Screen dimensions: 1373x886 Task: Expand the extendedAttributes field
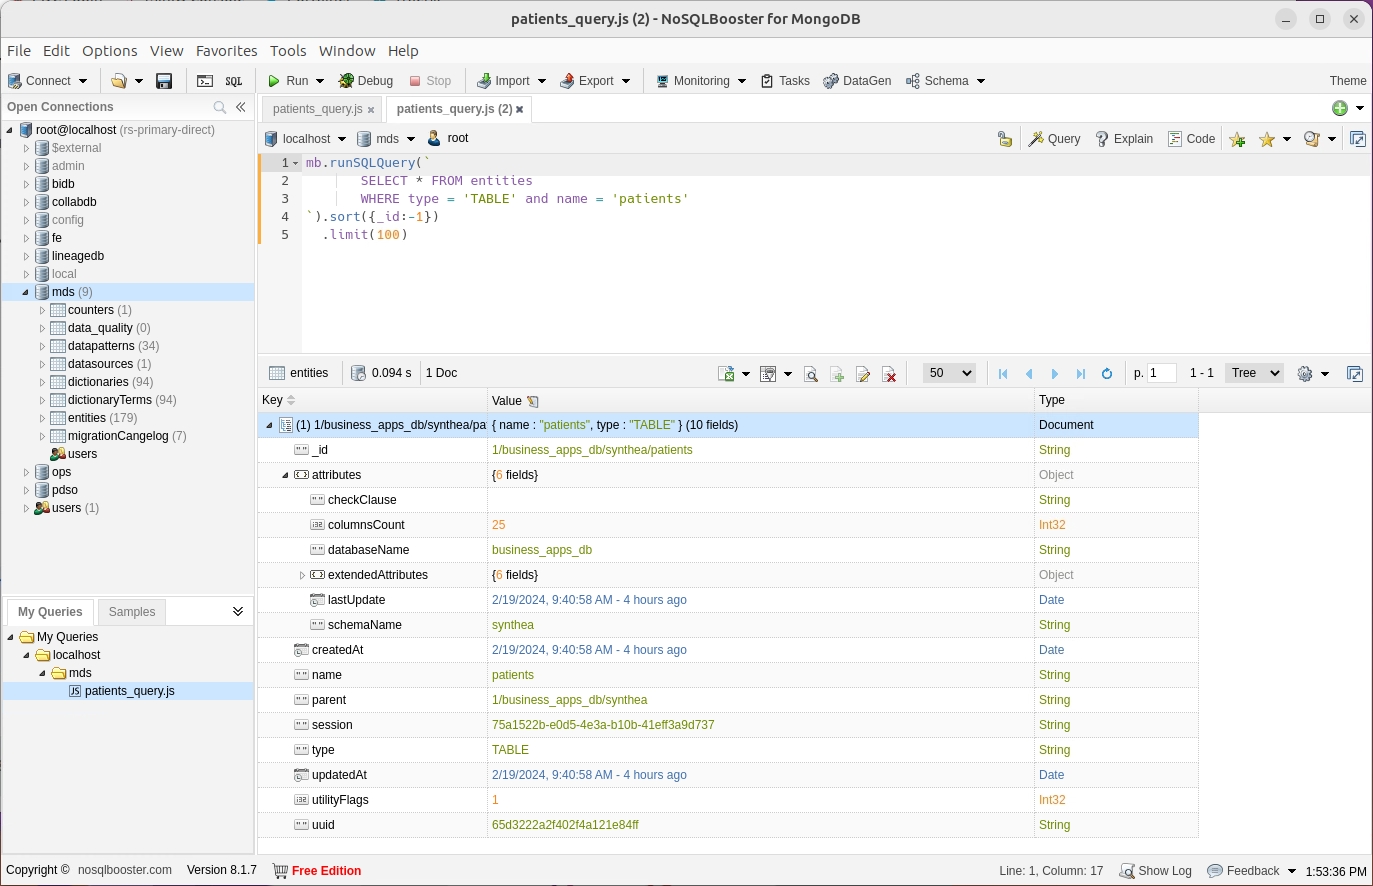pyautogui.click(x=302, y=575)
